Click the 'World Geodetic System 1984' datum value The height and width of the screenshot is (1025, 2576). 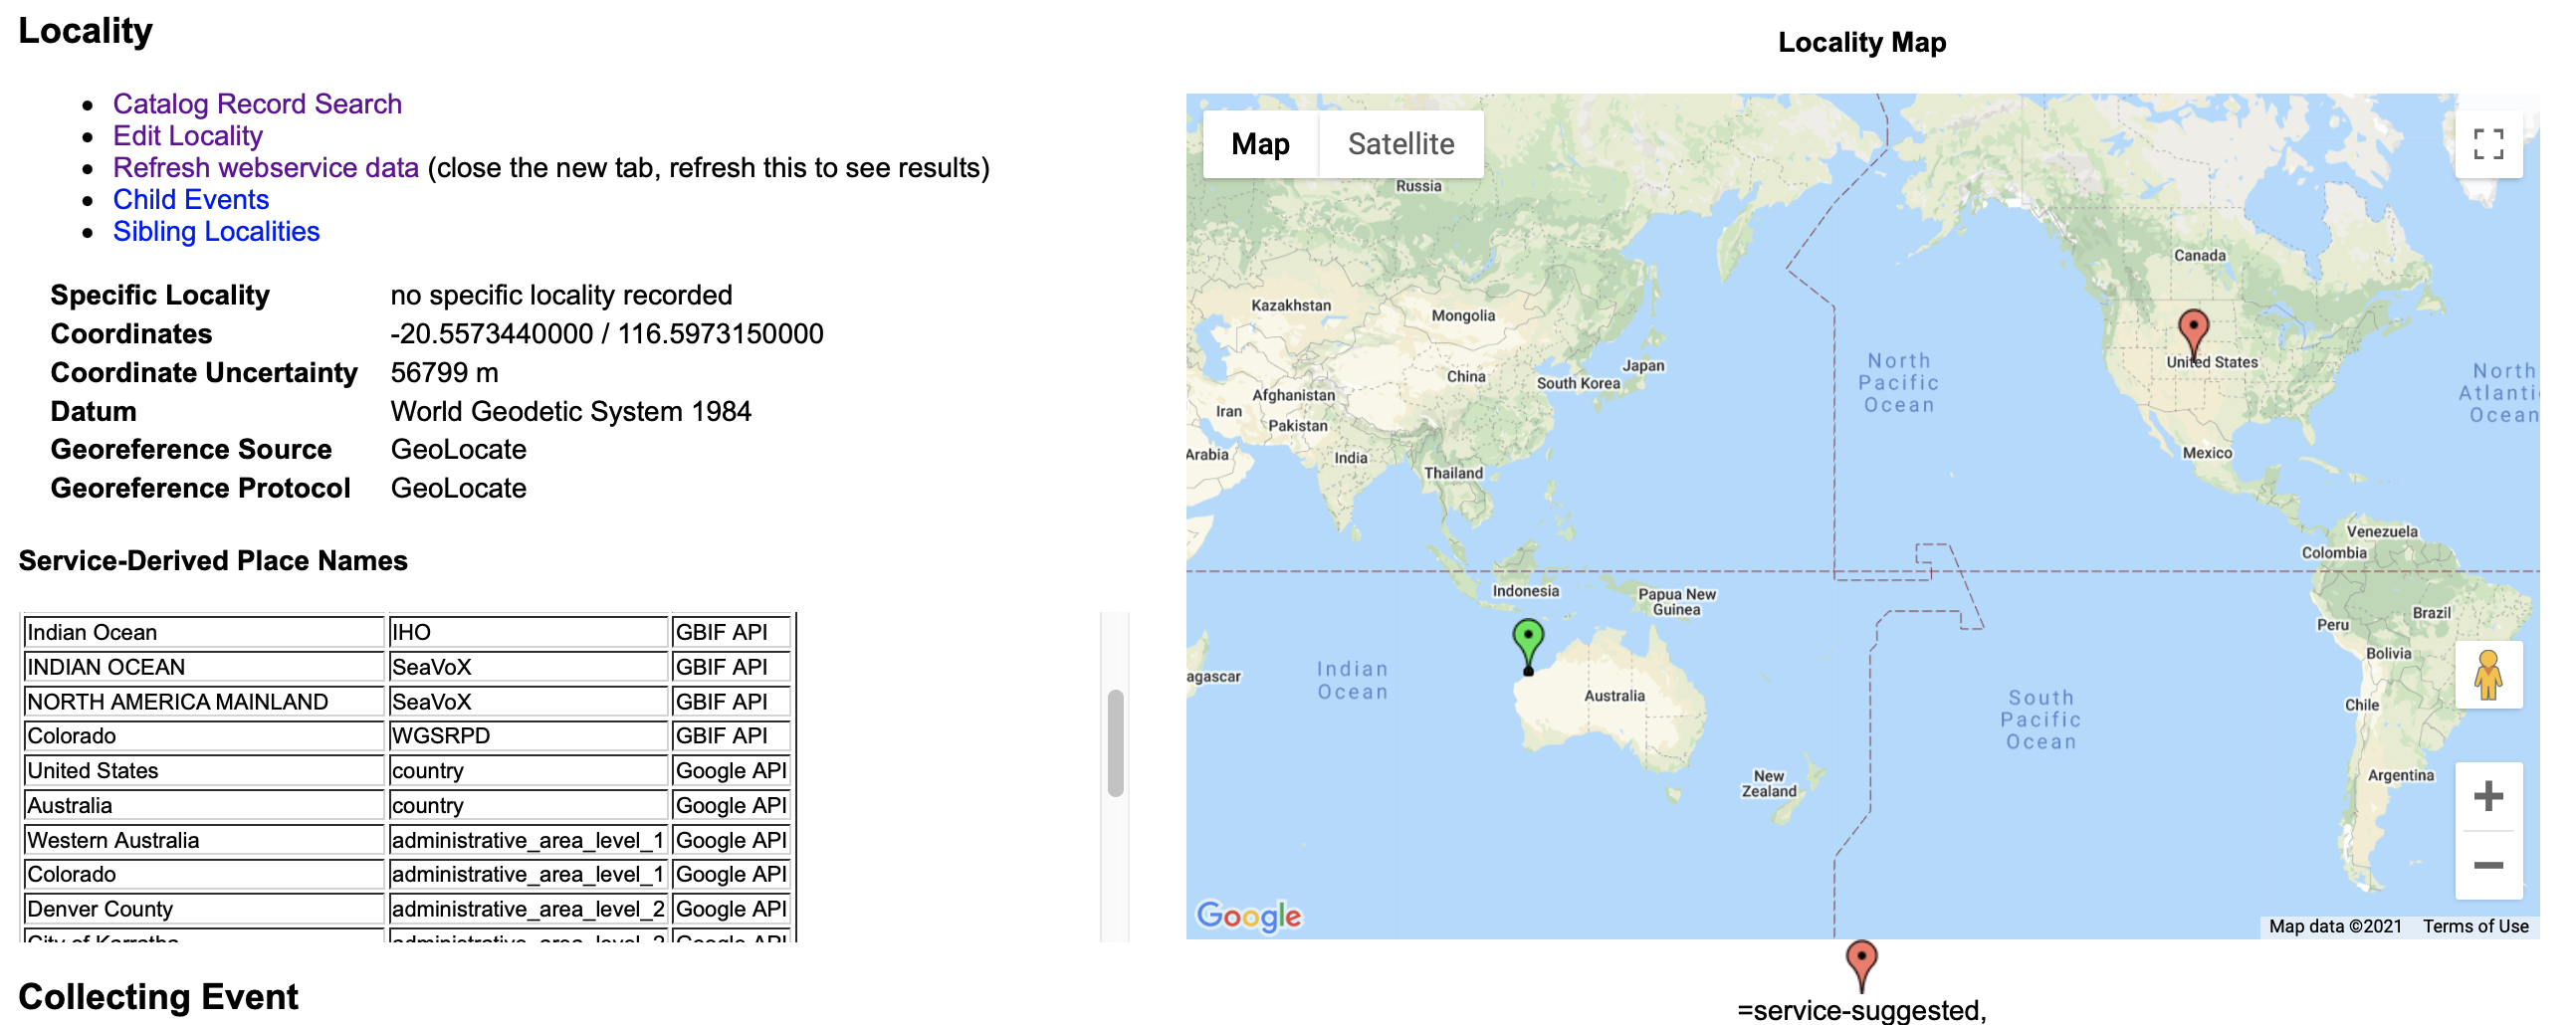click(571, 412)
